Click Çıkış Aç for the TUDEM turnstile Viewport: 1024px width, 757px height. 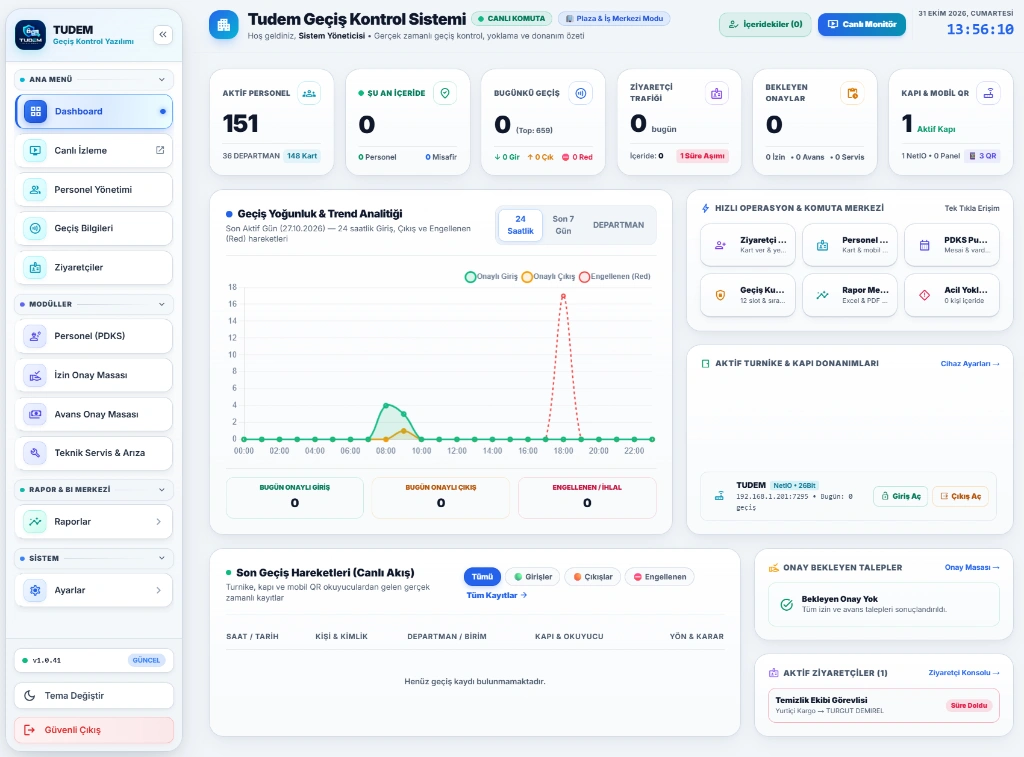(960, 496)
